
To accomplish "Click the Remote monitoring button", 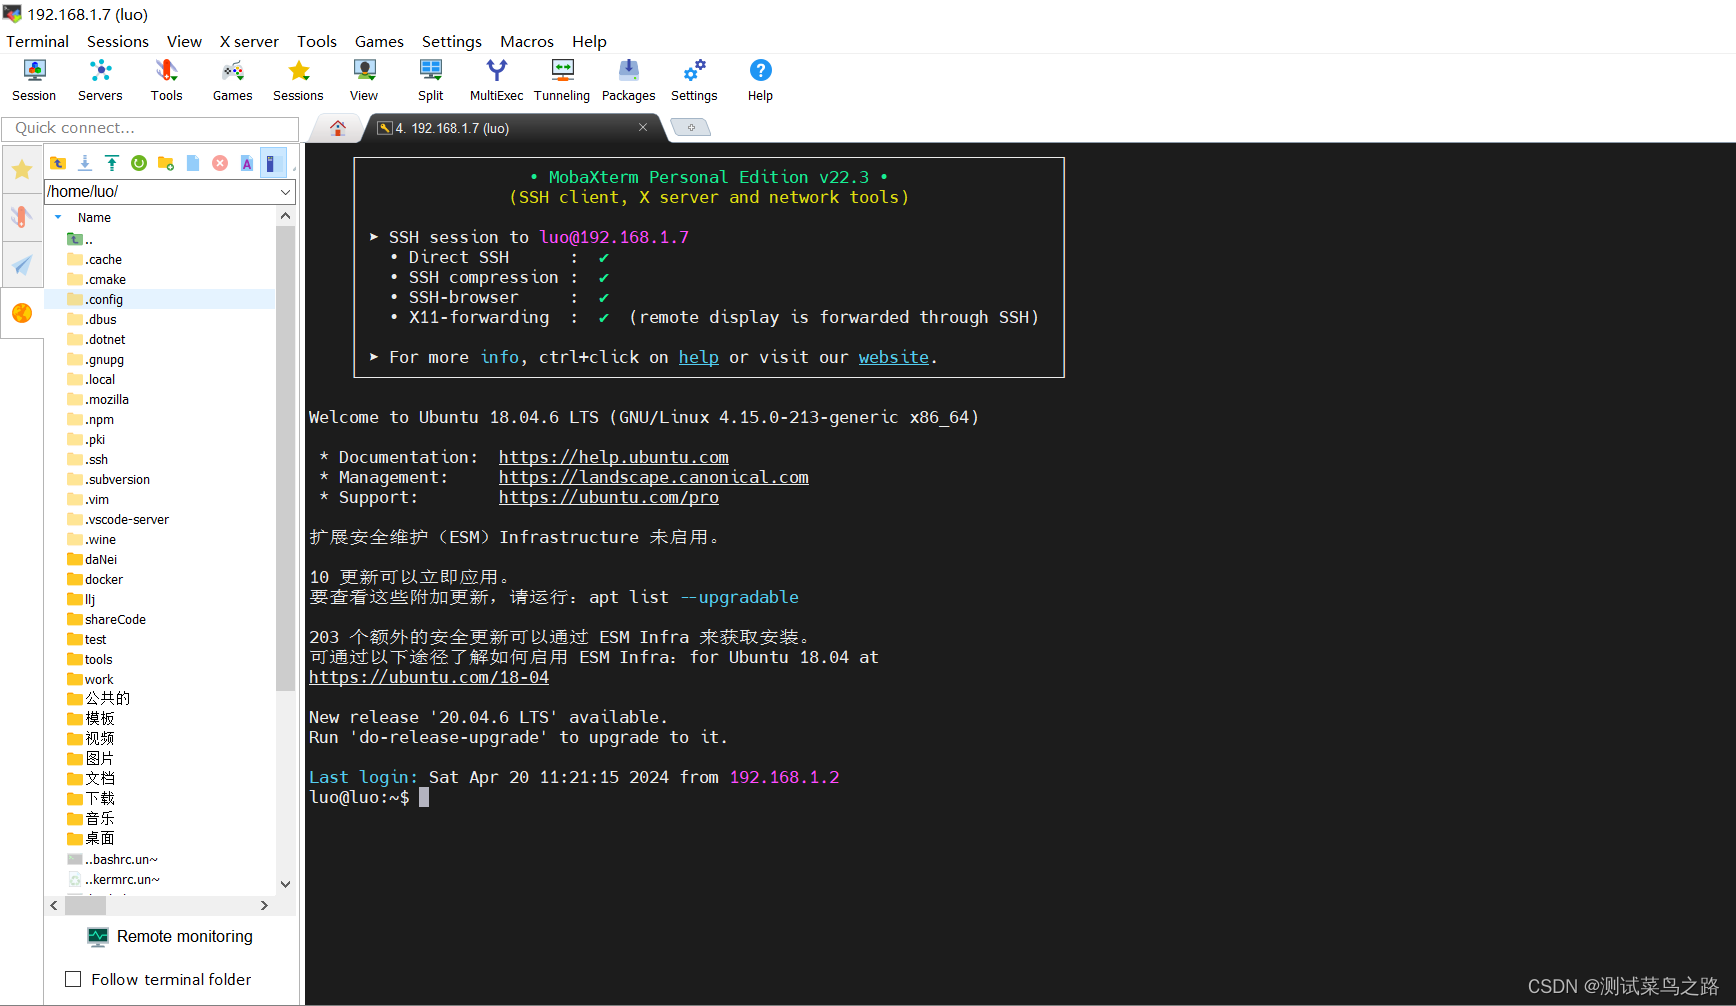I will (x=170, y=937).
